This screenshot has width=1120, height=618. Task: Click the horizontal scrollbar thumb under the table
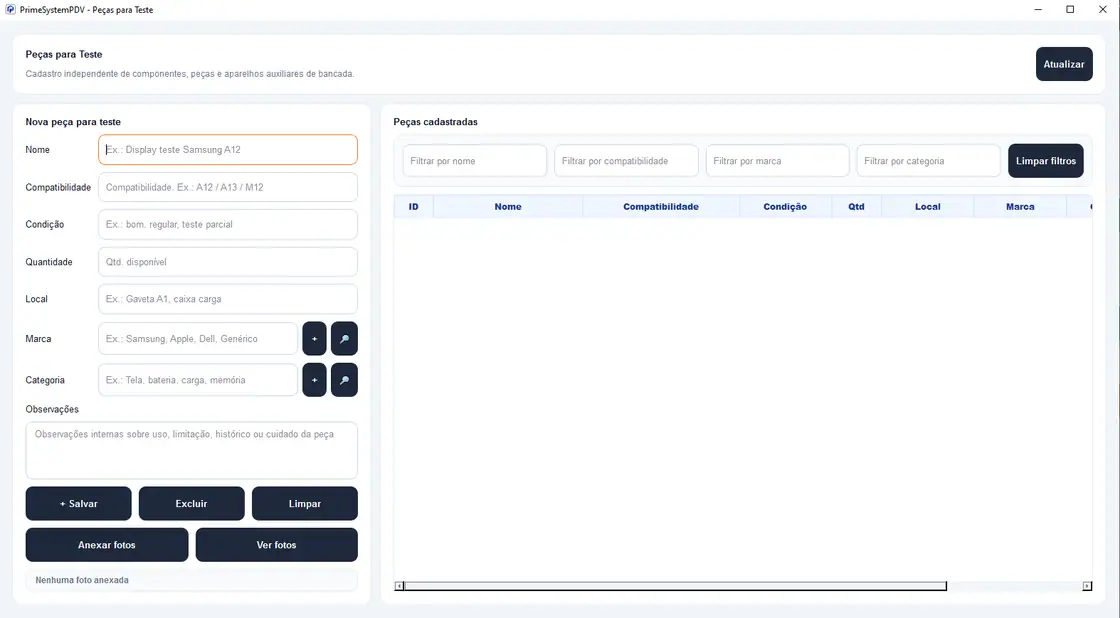676,586
